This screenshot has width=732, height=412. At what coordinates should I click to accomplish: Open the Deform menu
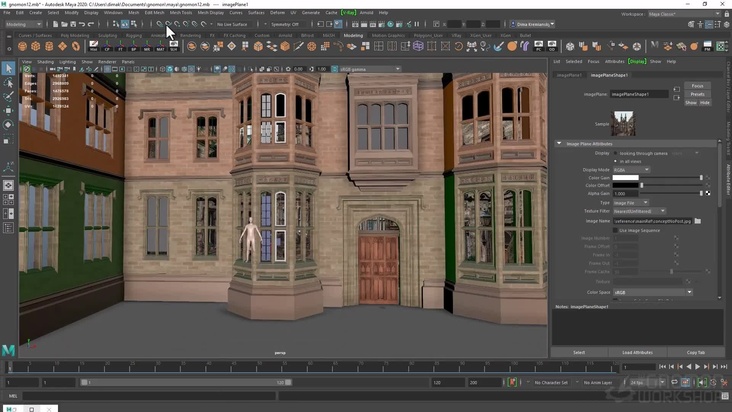pos(277,13)
